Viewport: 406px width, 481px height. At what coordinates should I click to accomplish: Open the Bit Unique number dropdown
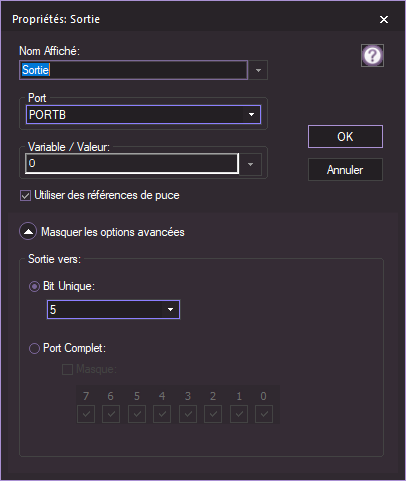tap(113, 310)
